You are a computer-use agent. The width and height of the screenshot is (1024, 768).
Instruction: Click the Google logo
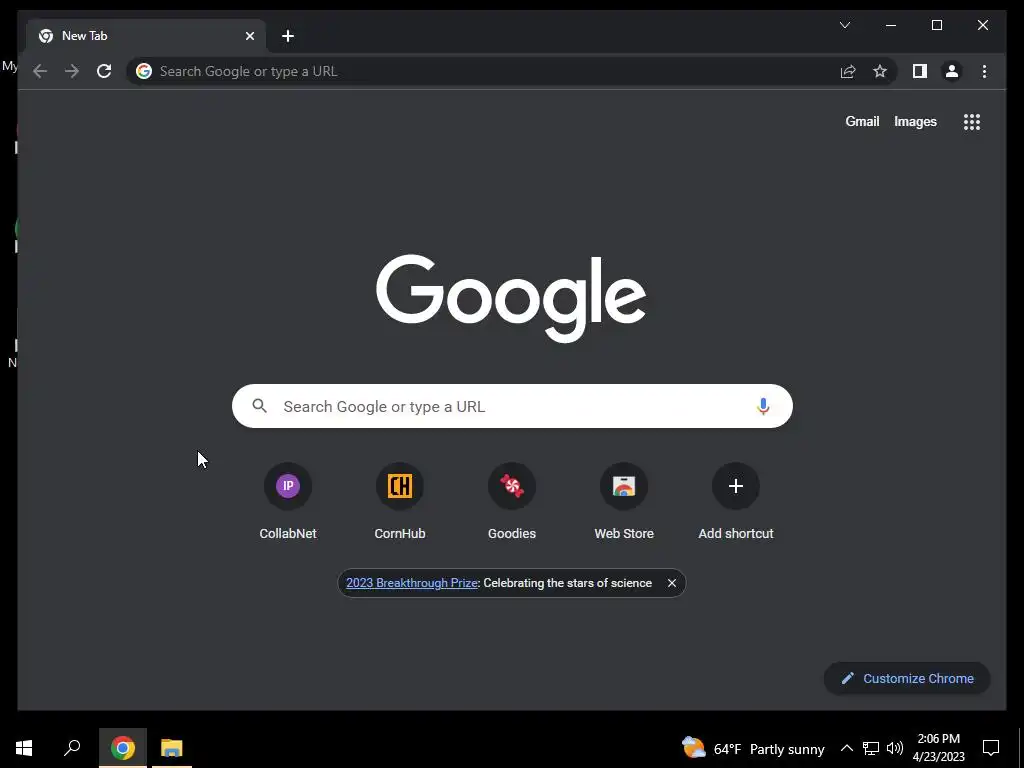(x=511, y=298)
